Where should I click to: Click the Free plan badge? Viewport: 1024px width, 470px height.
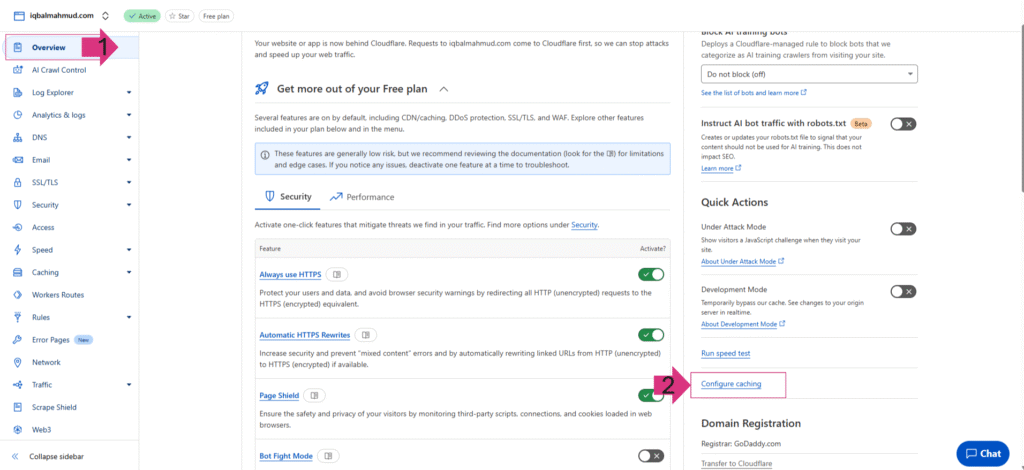pyautogui.click(x=216, y=16)
